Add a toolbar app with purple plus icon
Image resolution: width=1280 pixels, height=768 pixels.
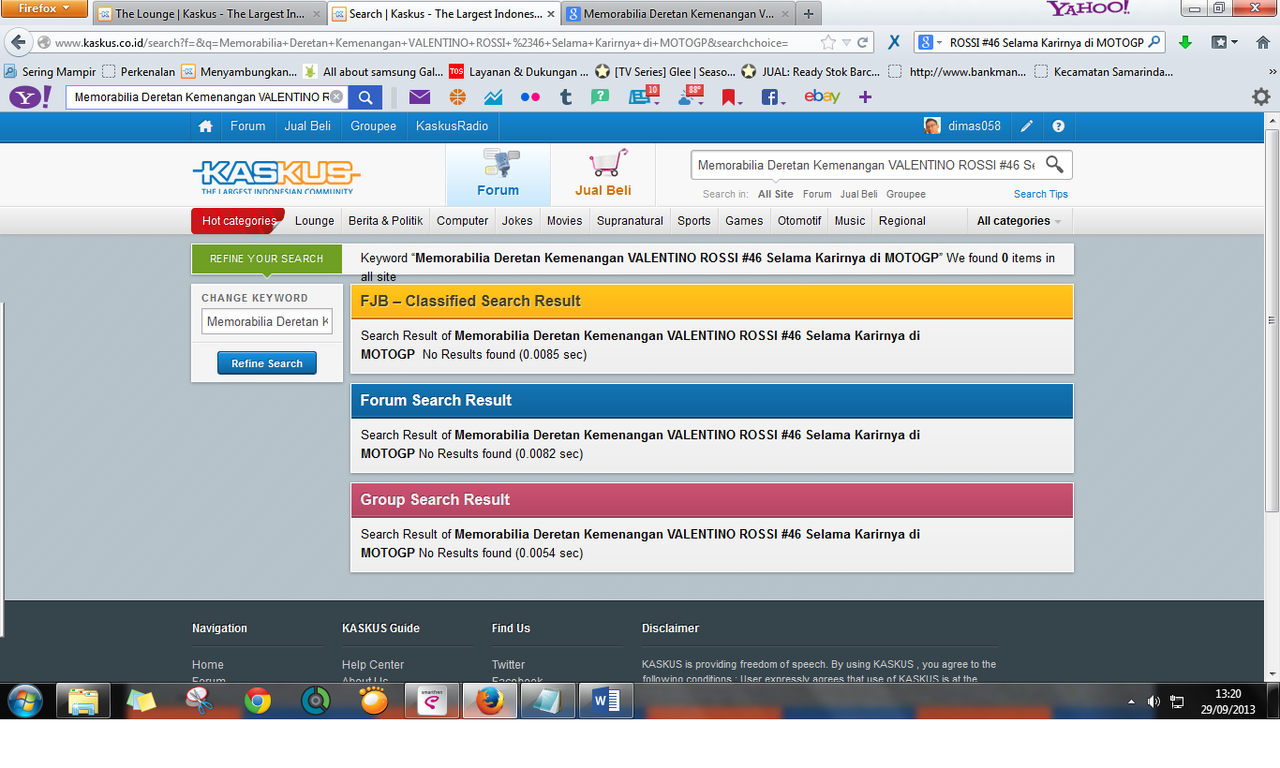point(865,97)
